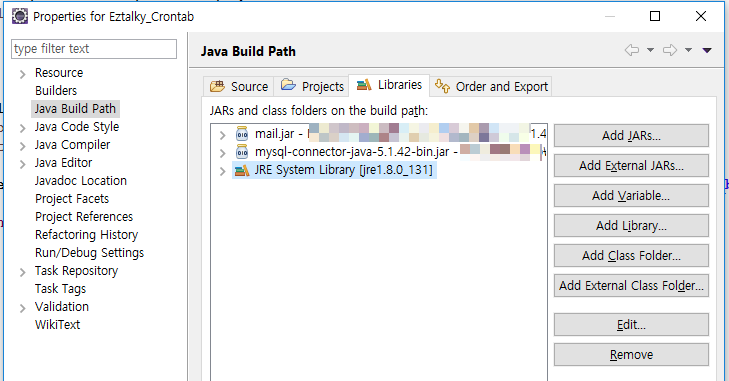The width and height of the screenshot is (729, 381).
Task: Close the Properties dialog window
Action: tap(701, 16)
